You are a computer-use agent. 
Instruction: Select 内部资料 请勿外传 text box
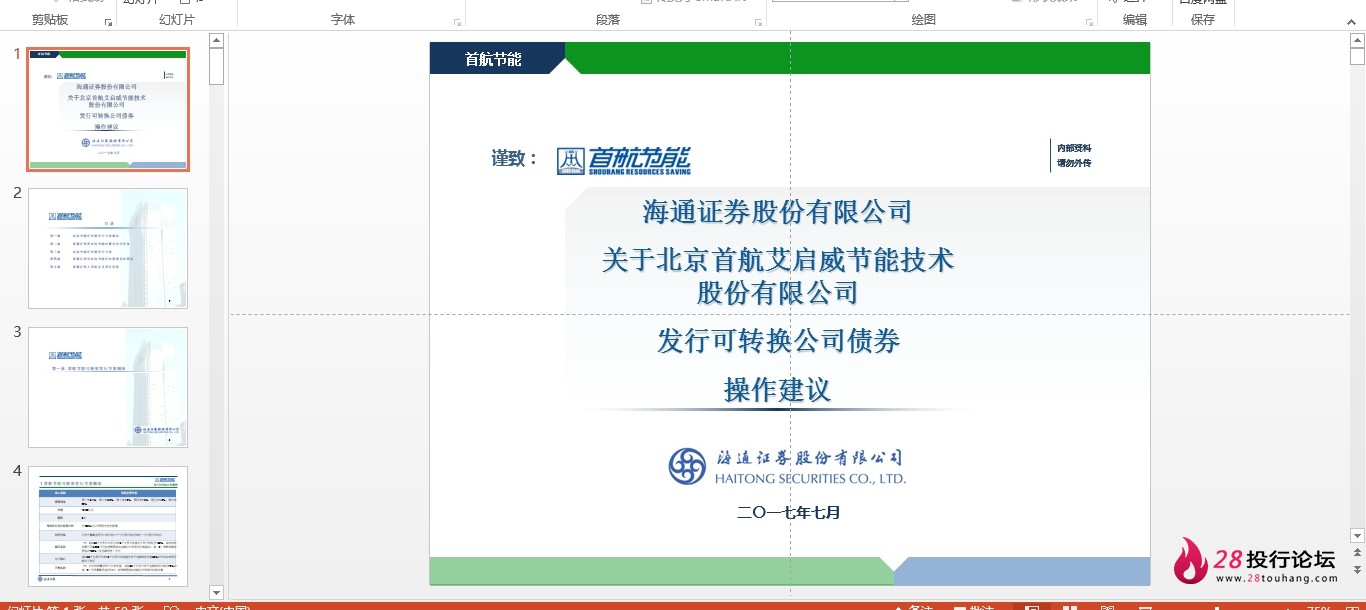(x=1074, y=155)
